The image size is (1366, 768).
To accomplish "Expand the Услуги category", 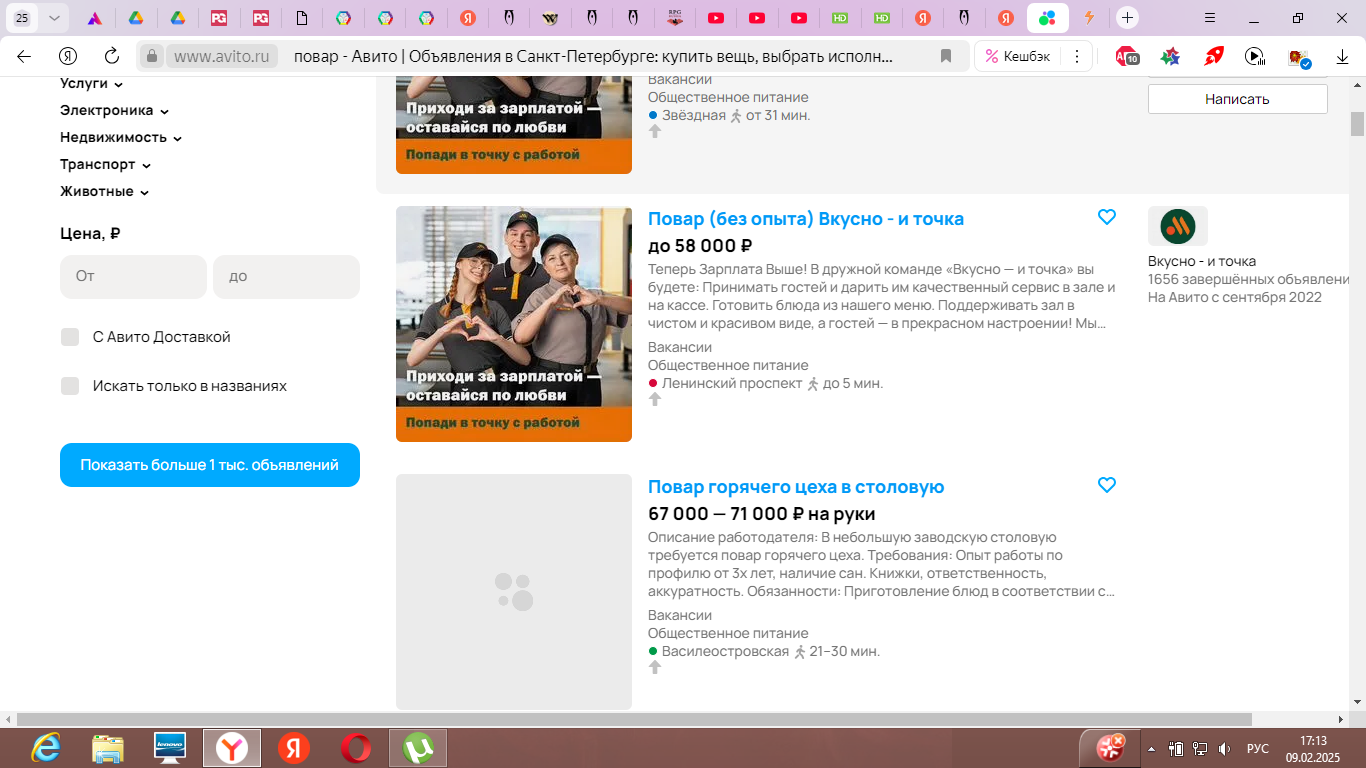I will [91, 84].
